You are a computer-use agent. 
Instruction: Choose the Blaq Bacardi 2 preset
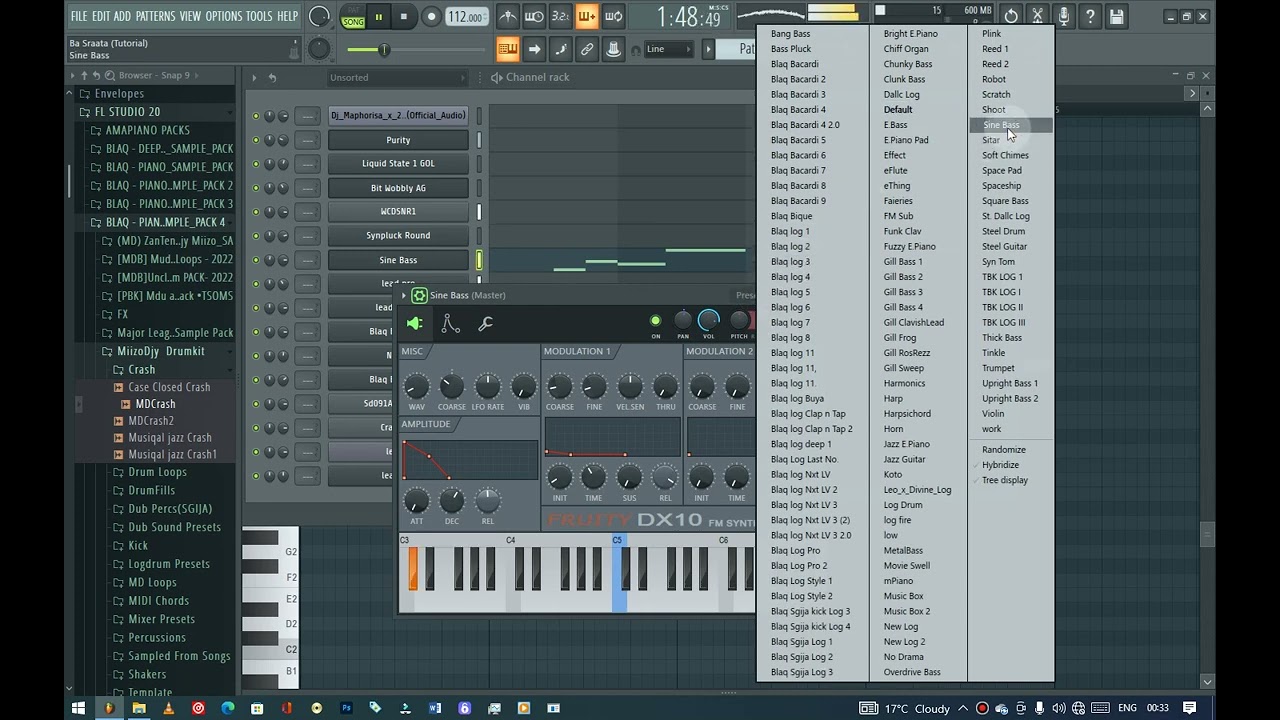click(x=798, y=79)
